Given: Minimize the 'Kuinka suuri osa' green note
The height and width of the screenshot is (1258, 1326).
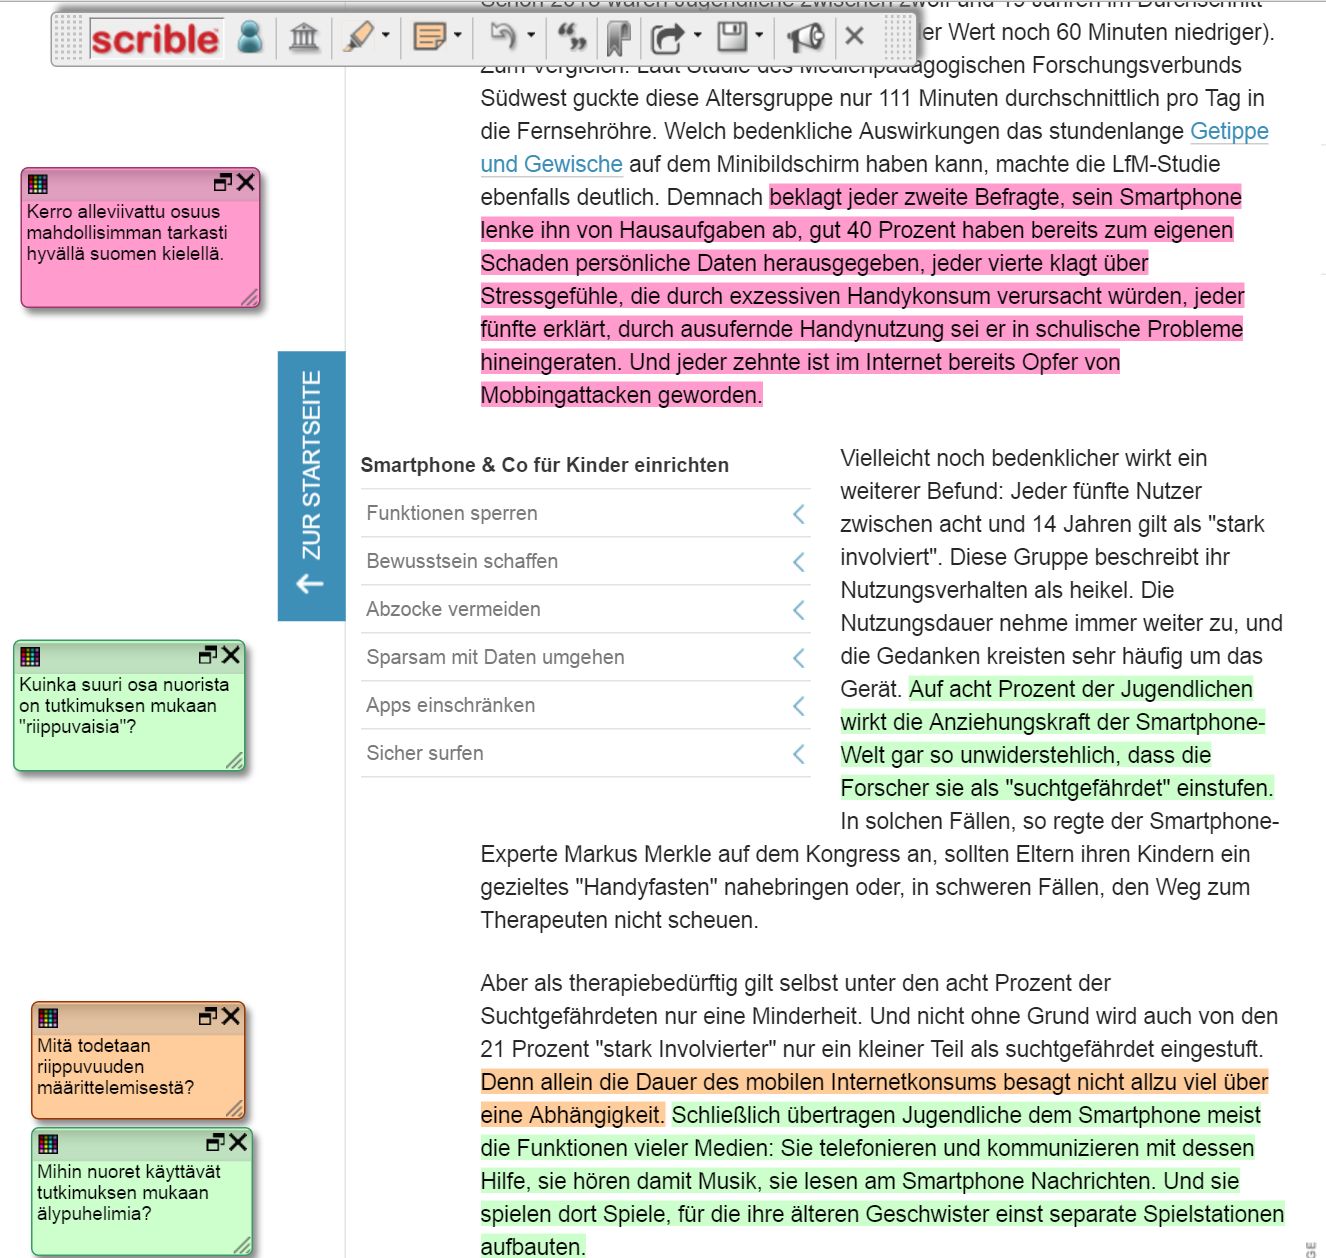Looking at the screenshot, I should tap(208, 655).
